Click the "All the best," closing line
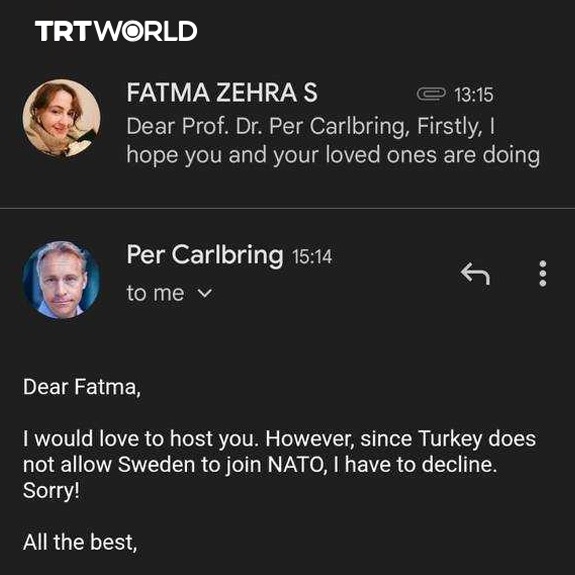This screenshot has height=575, width=575. point(80,542)
